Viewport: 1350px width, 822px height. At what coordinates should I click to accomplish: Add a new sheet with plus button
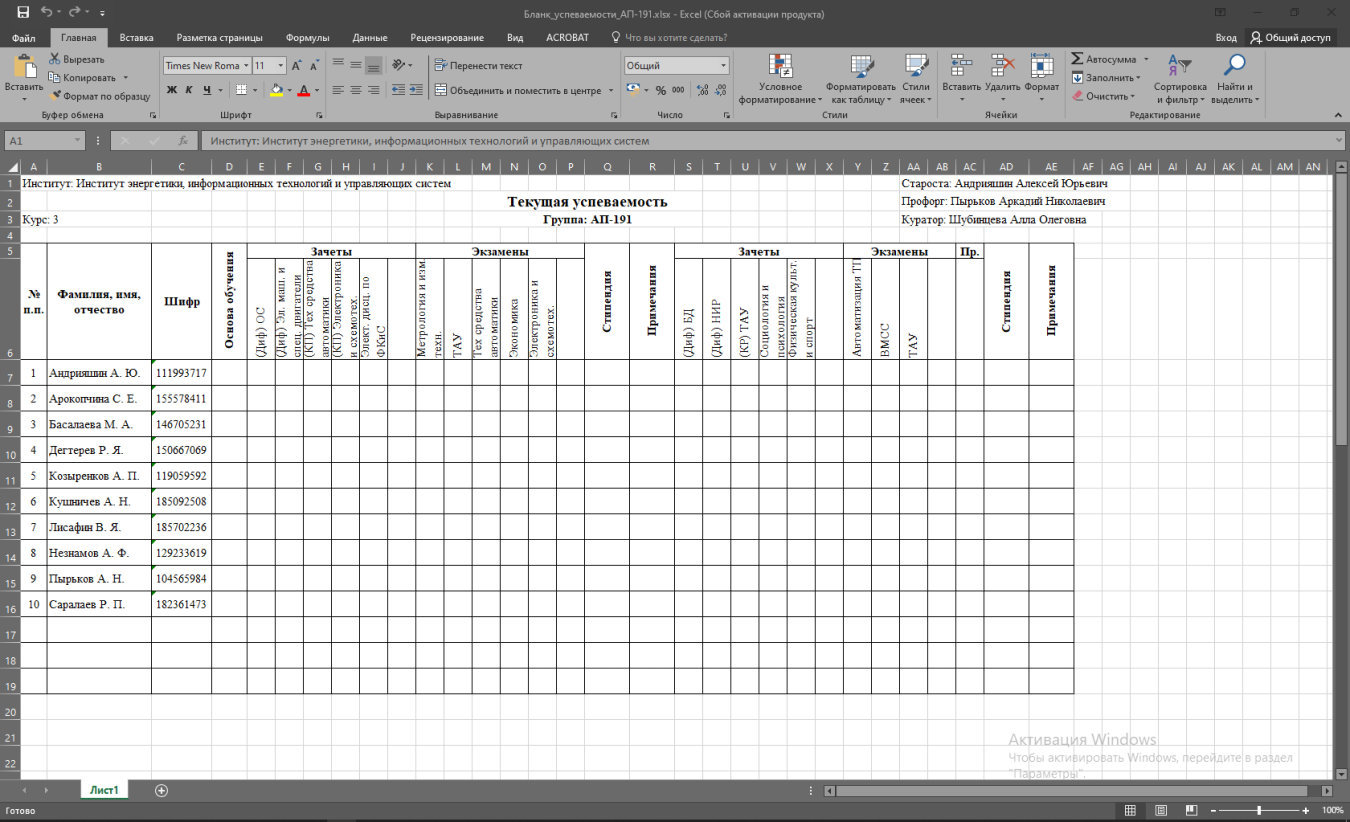click(162, 790)
